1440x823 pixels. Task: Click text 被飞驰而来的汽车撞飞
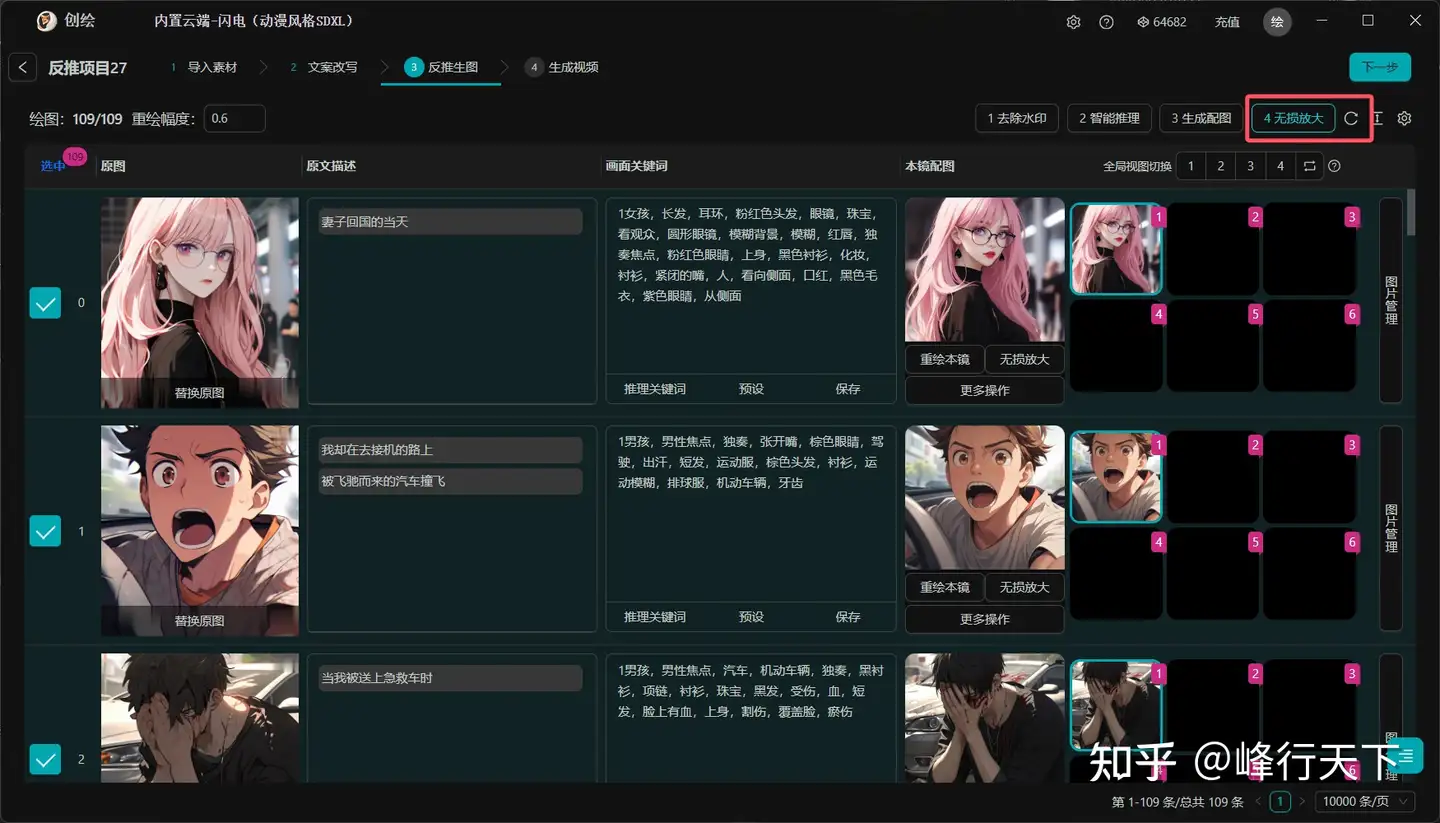coord(383,481)
